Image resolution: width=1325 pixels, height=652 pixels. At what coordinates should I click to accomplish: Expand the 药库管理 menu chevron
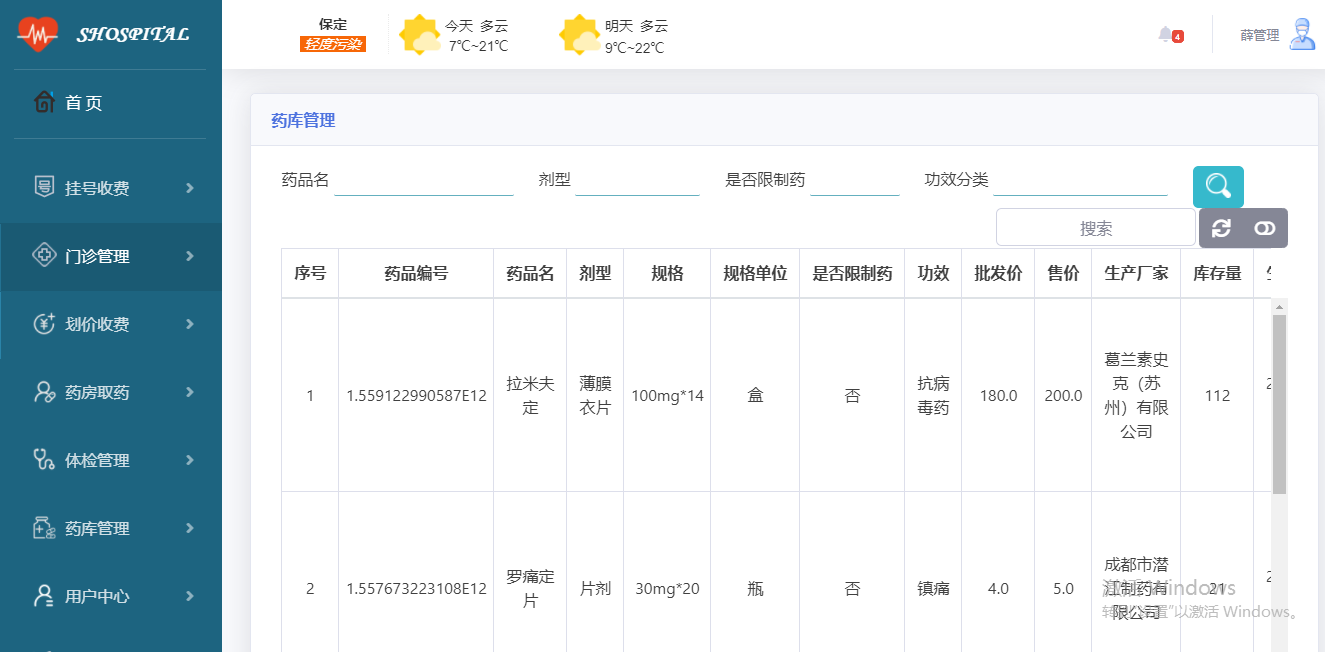[189, 528]
